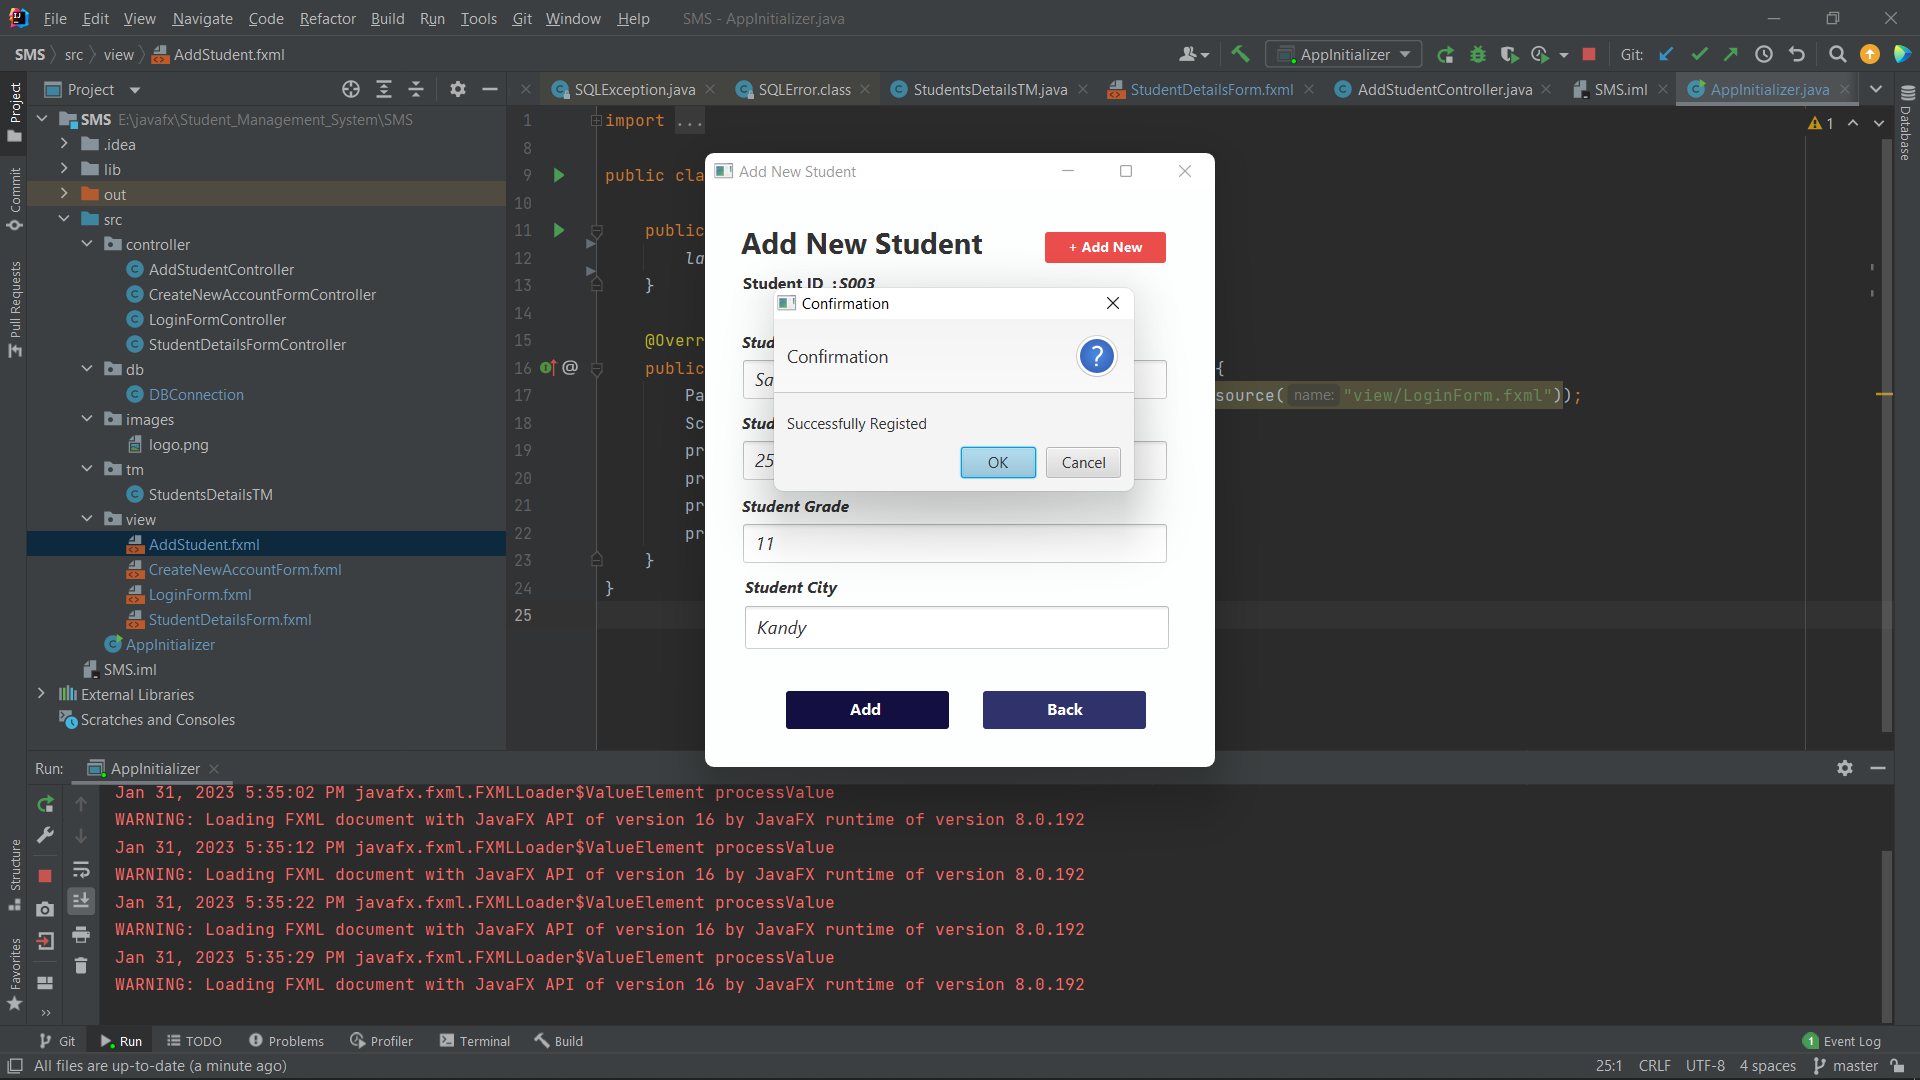The image size is (1920, 1080).
Task: Commit changes using the Git checkmark
Action: (x=1700, y=54)
